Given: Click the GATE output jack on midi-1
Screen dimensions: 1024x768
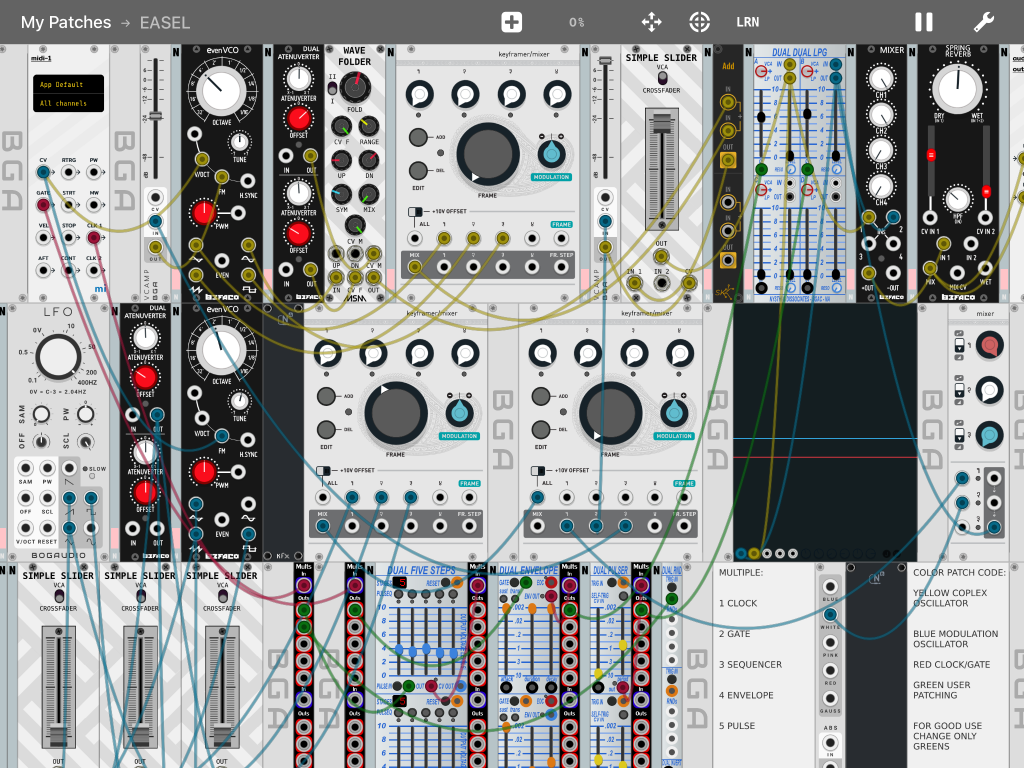Looking at the screenshot, I should [43, 205].
